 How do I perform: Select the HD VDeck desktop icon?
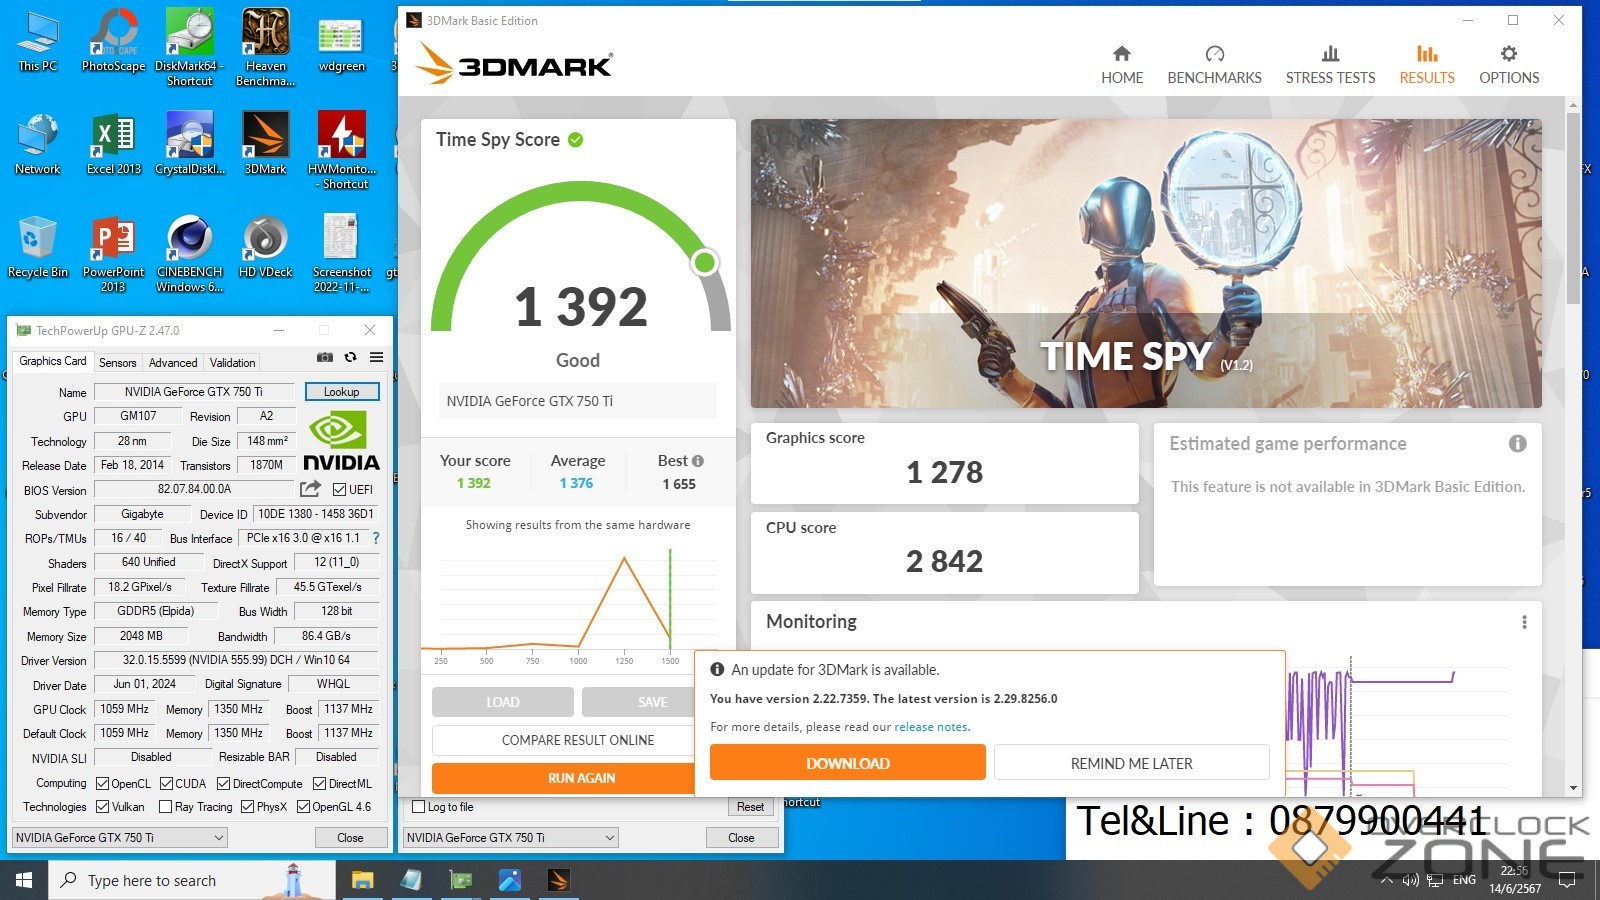tap(265, 246)
